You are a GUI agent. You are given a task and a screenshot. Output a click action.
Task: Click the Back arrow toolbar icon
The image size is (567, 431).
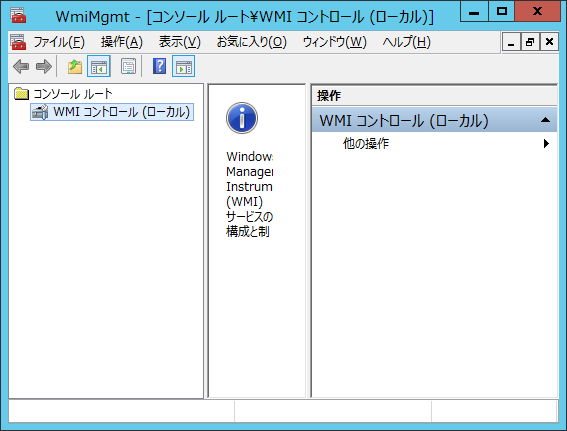[21, 67]
